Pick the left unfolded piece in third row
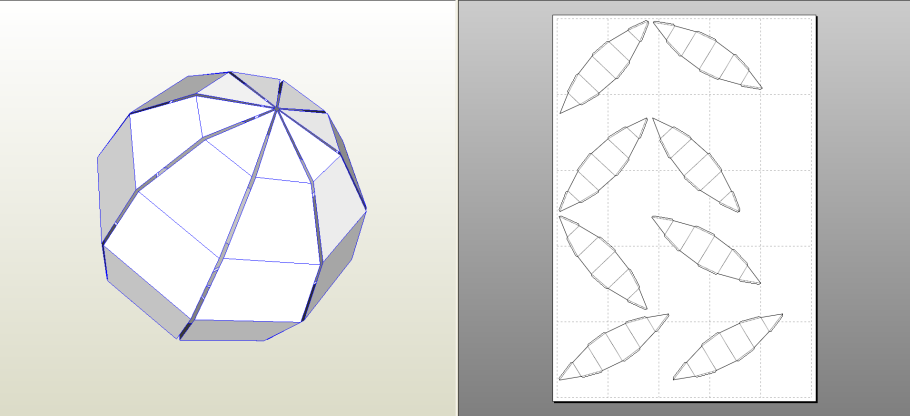The height and width of the screenshot is (416, 910). [603, 260]
